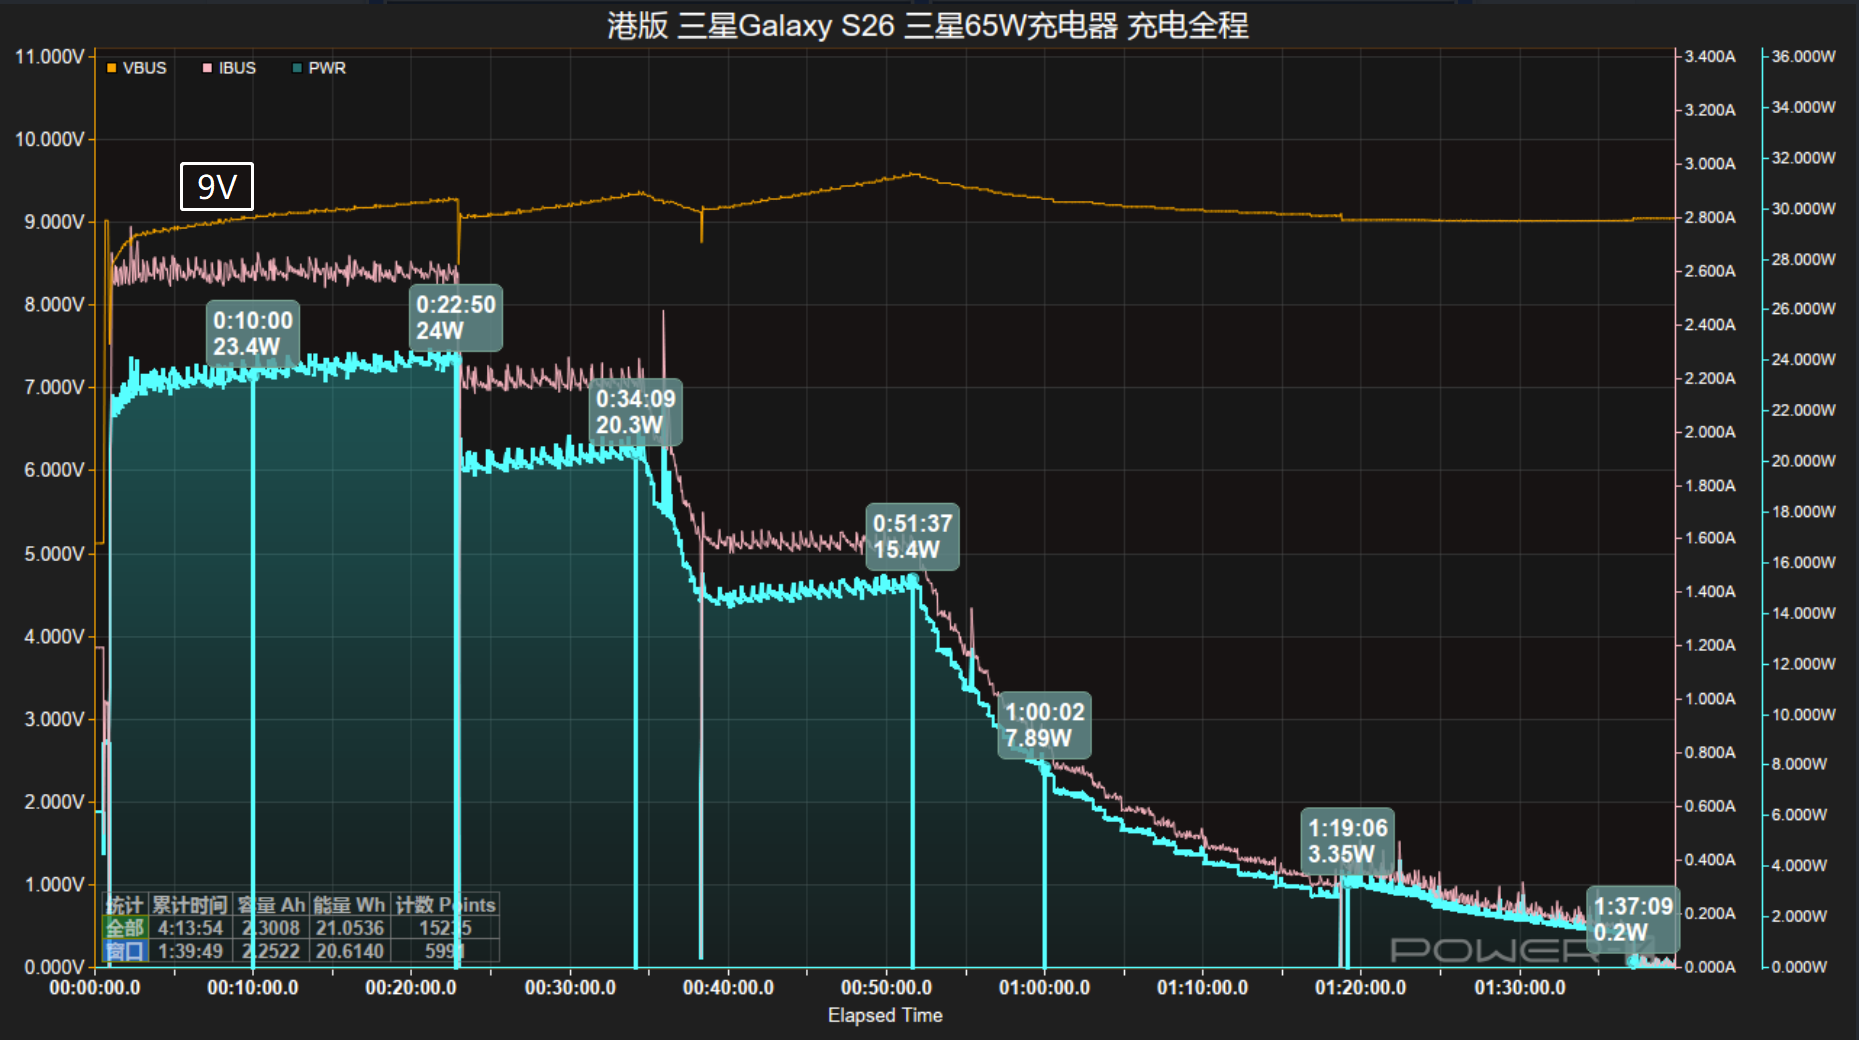Click the 01:00:00.0 time axis label
The height and width of the screenshot is (1040, 1859).
tap(1044, 988)
